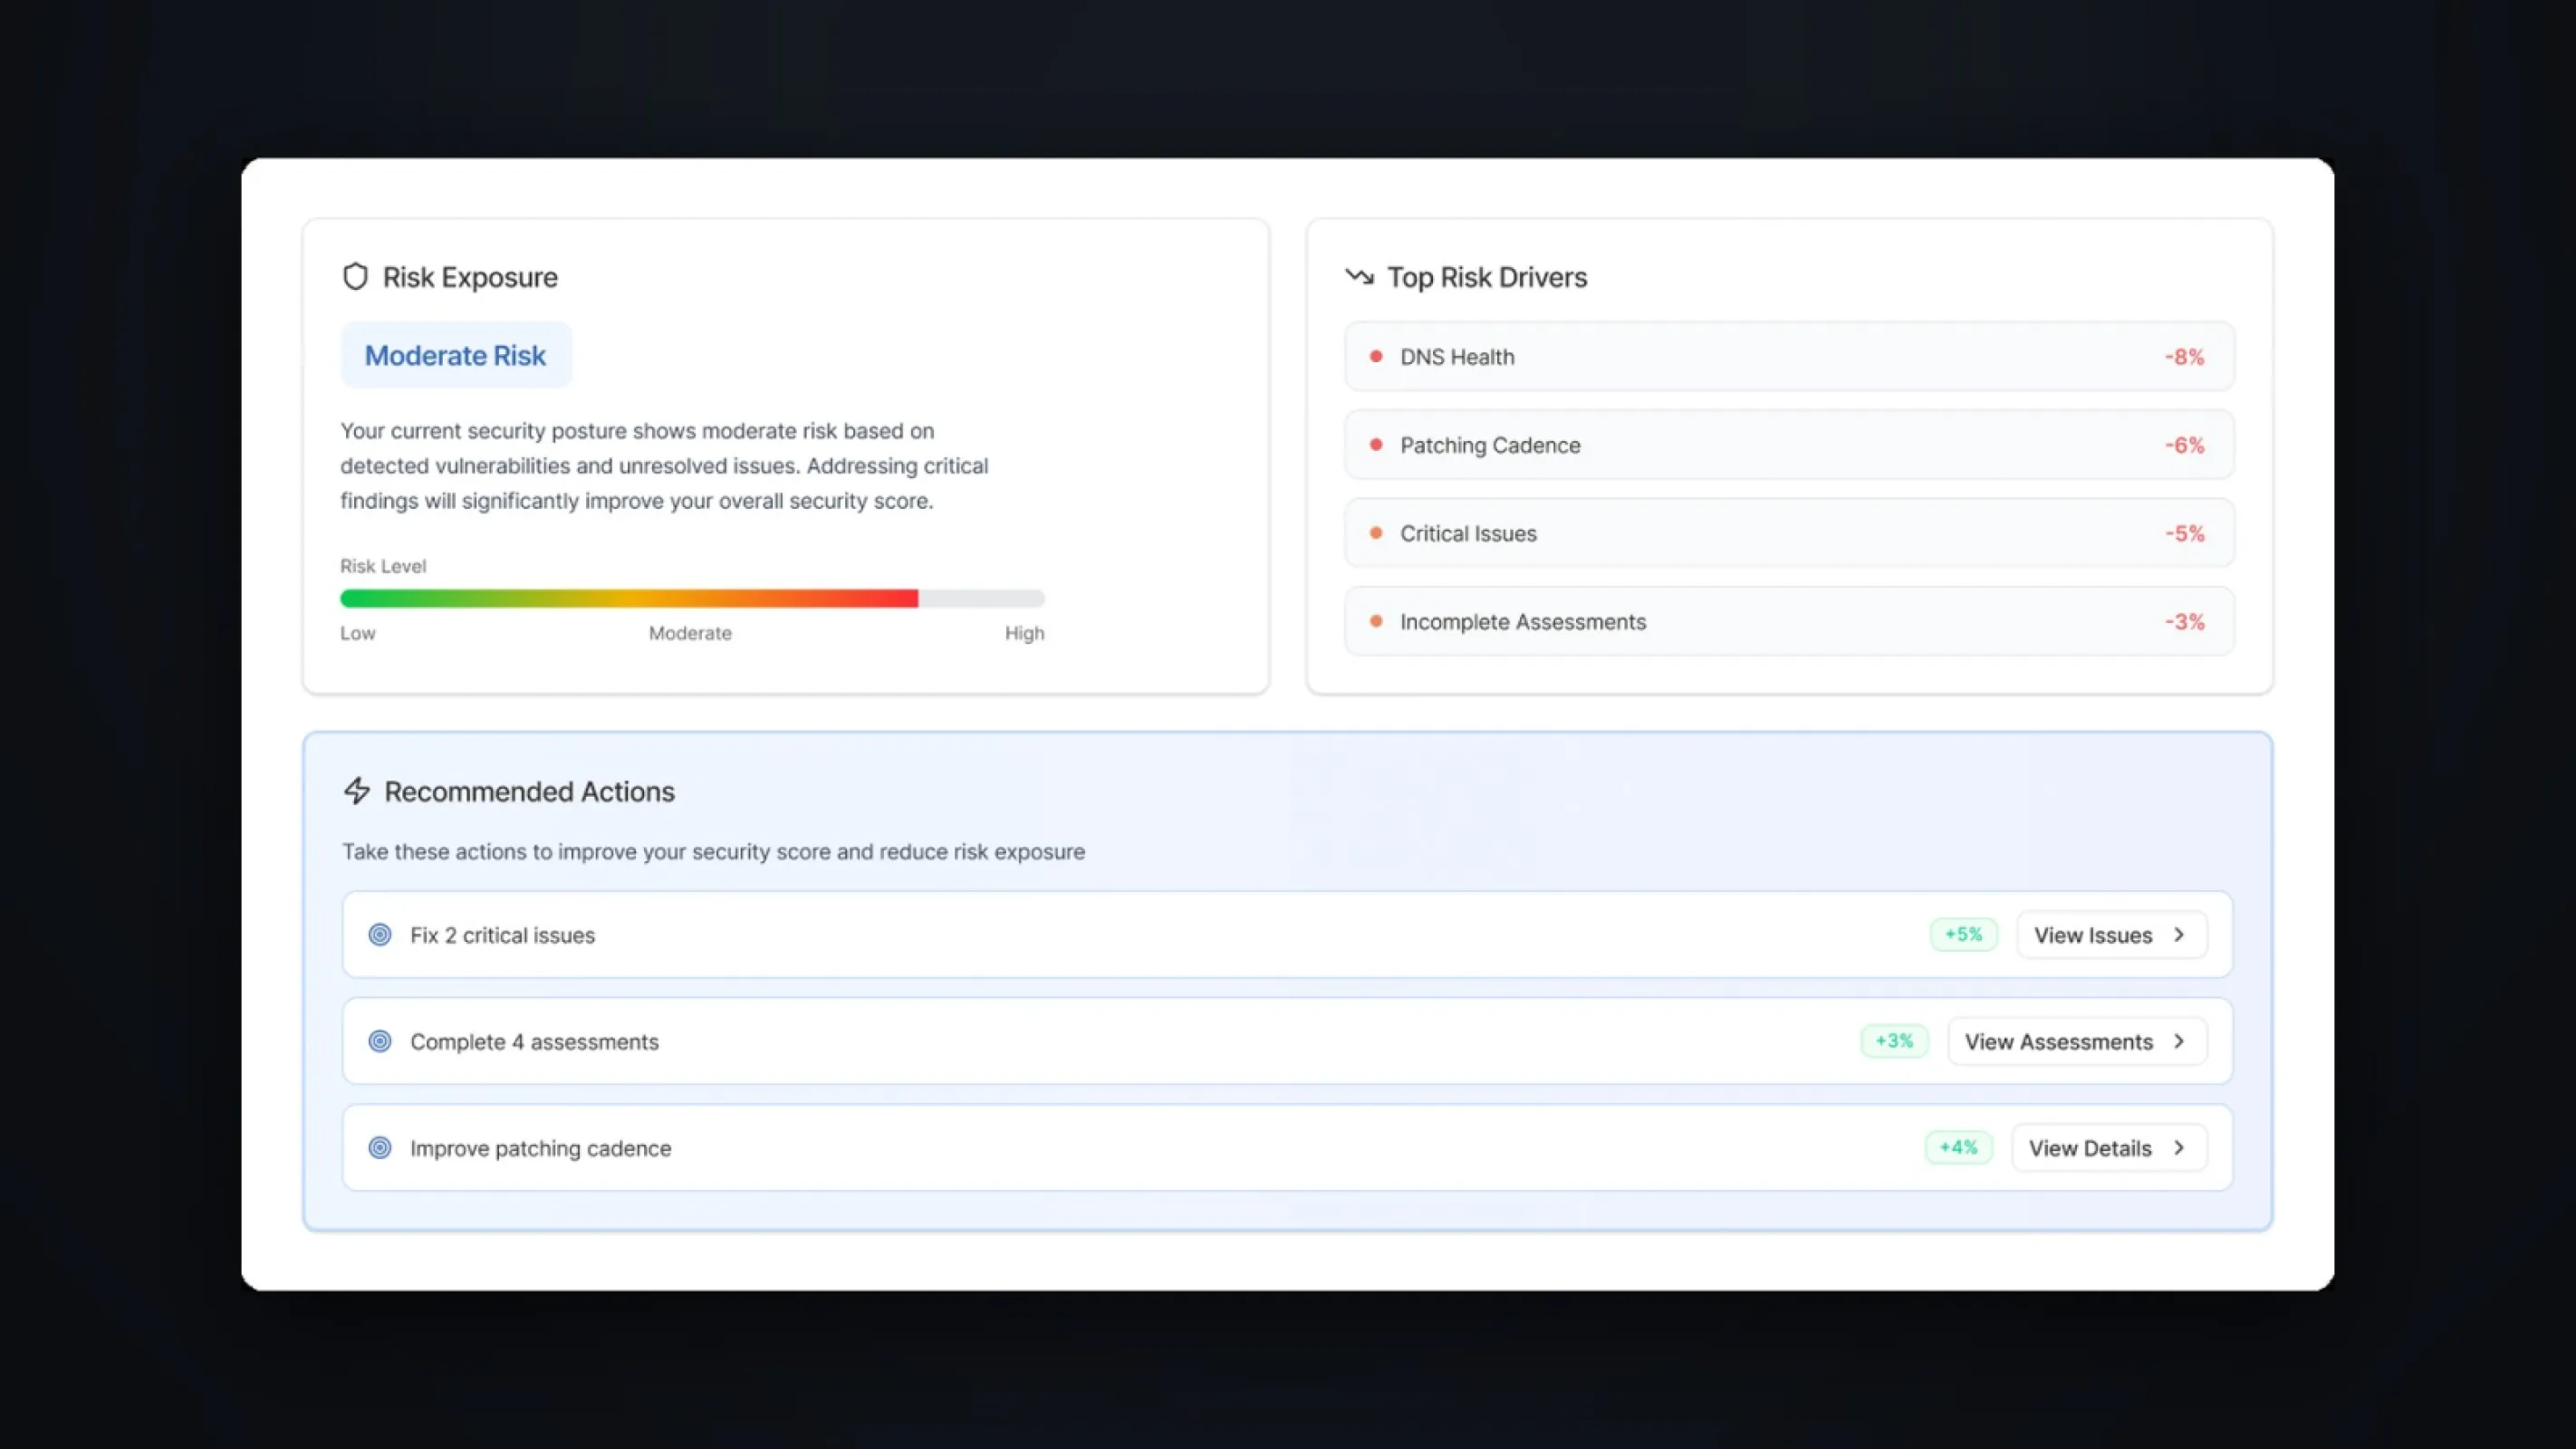Click the -5% value for Critical Issues
This screenshot has height=1449, width=2576.
(x=2184, y=533)
